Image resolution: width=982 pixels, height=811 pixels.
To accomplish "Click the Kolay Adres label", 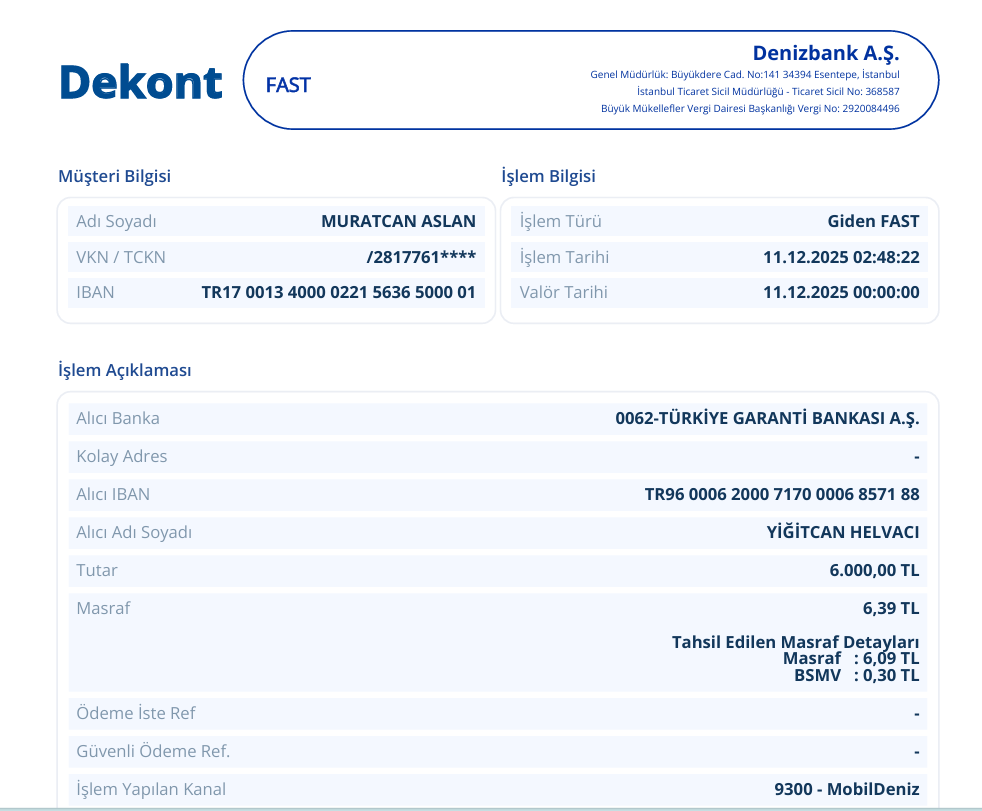I will 121,457.
